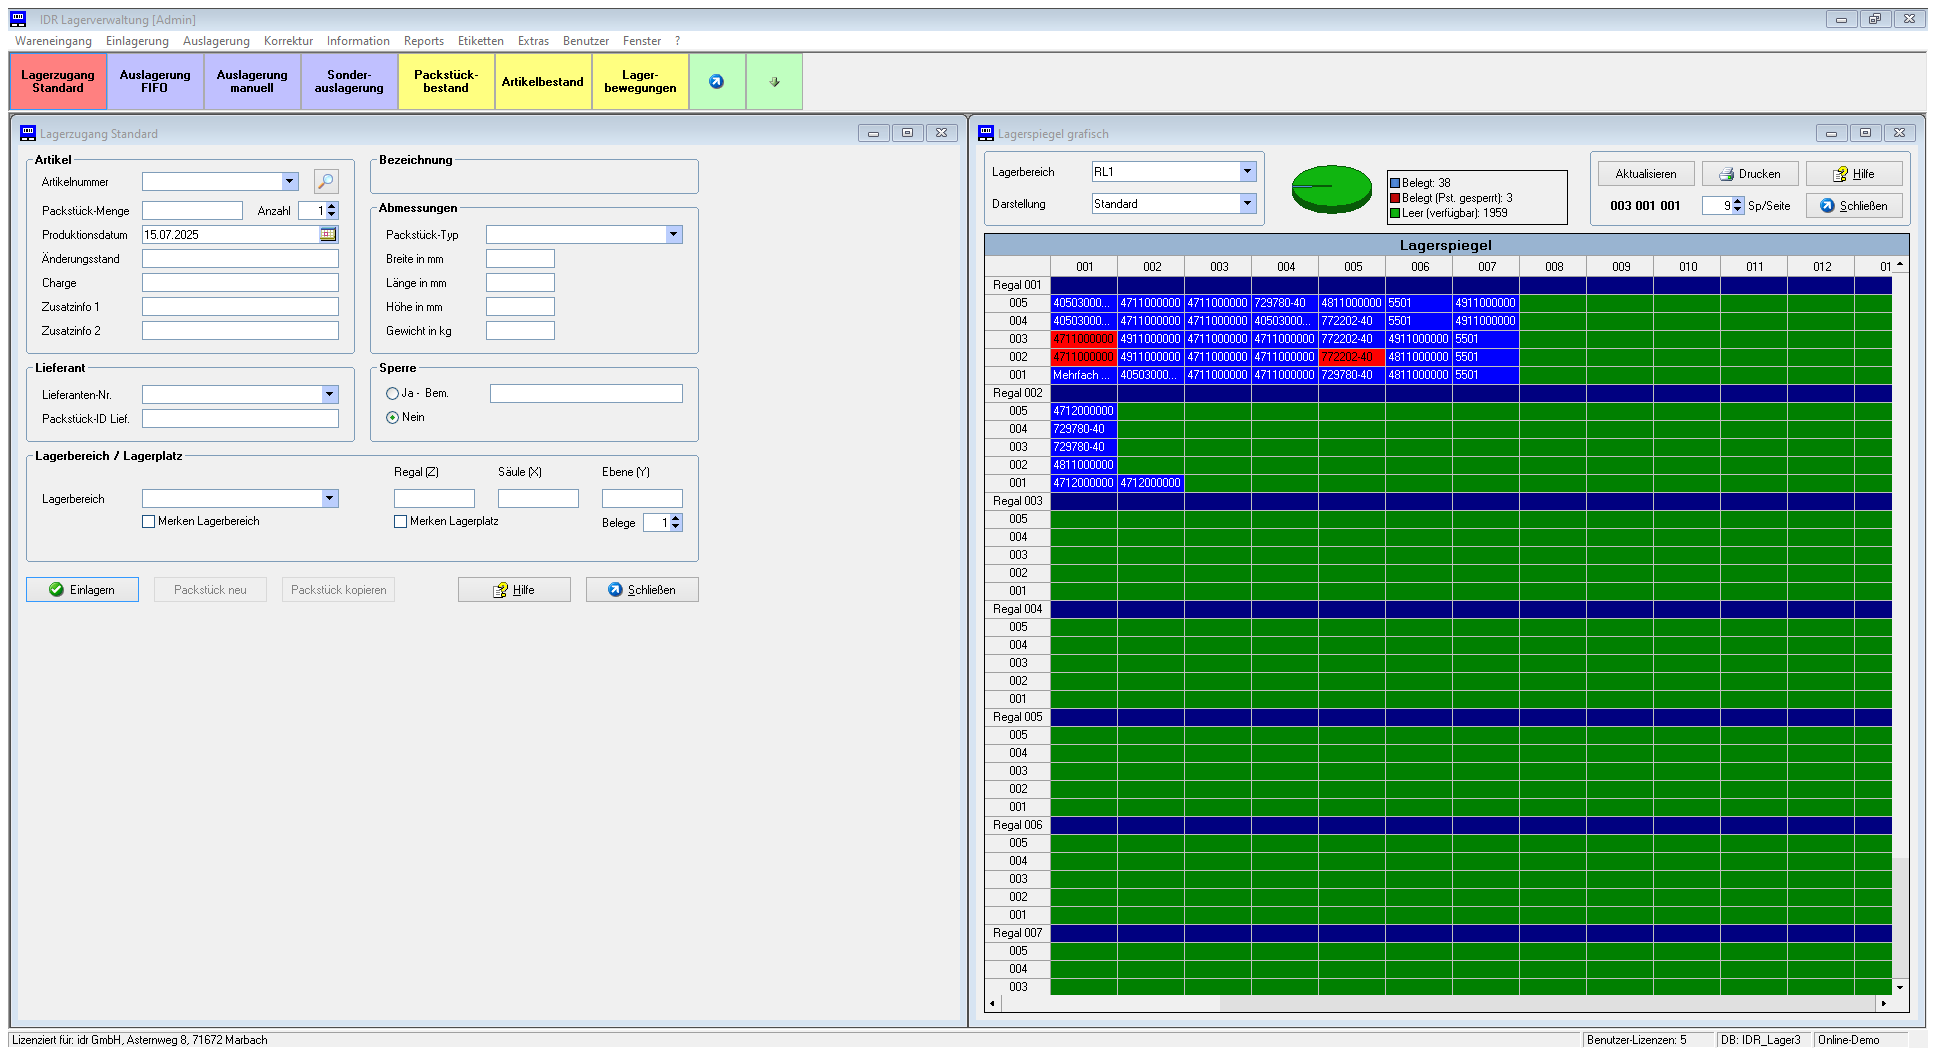
Task: Expand the Packstück-Typ dropdown
Action: click(x=673, y=235)
